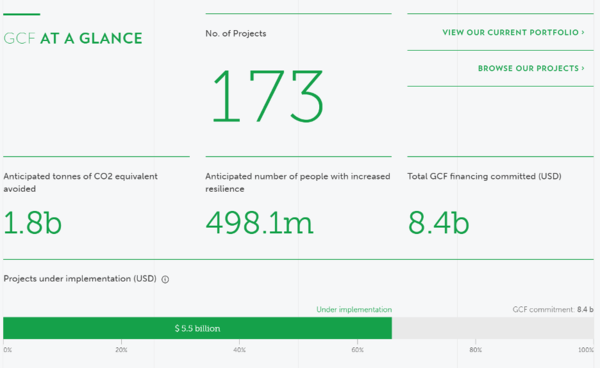
Task: Select the GCF AT A GLANCE heading
Action: click(x=73, y=38)
